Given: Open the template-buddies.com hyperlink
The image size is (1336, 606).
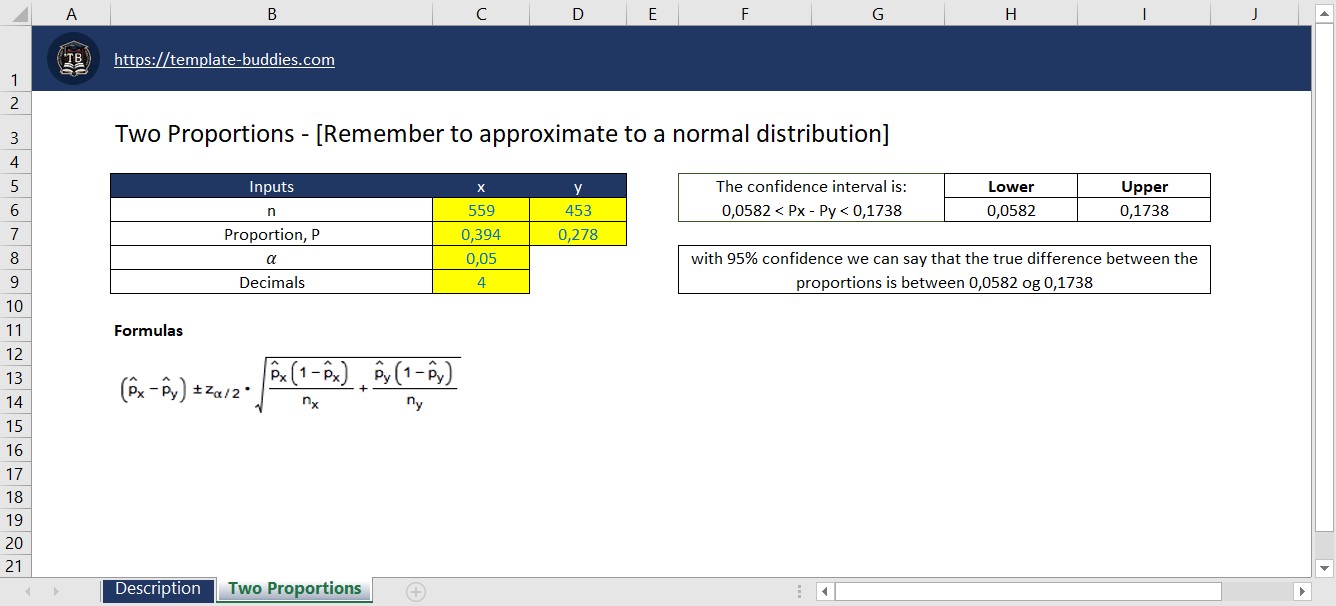Looking at the screenshot, I should (x=224, y=60).
